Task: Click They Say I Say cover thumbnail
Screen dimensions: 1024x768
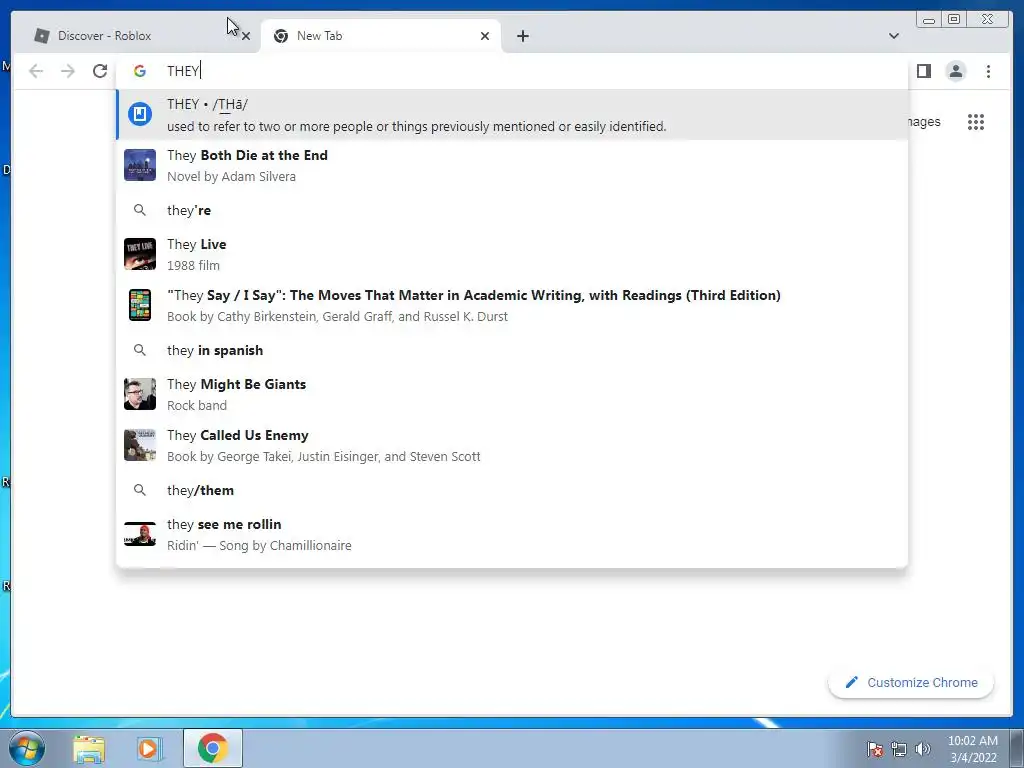Action: 140,305
